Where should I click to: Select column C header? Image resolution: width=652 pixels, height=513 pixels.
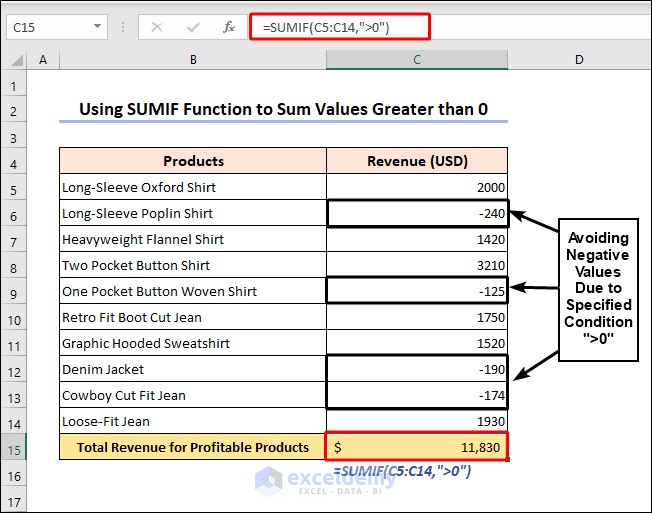click(x=417, y=61)
